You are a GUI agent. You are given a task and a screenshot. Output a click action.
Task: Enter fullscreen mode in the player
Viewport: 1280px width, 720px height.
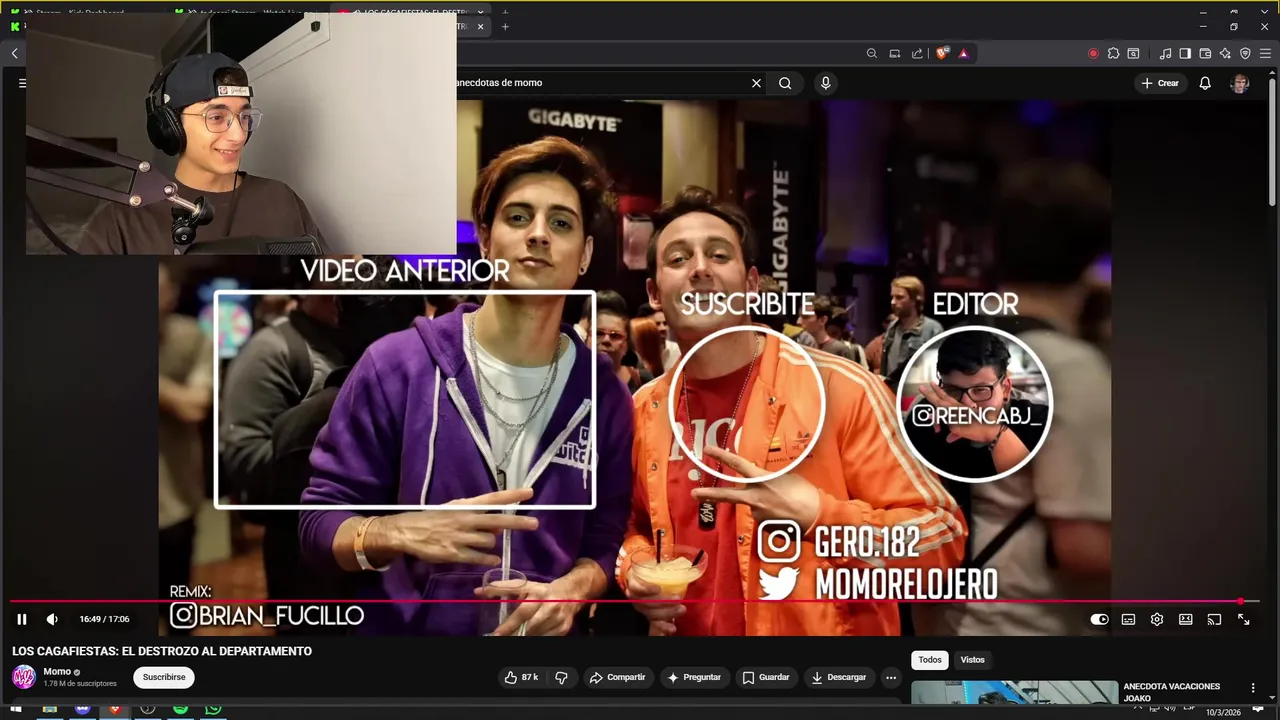[1243, 619]
